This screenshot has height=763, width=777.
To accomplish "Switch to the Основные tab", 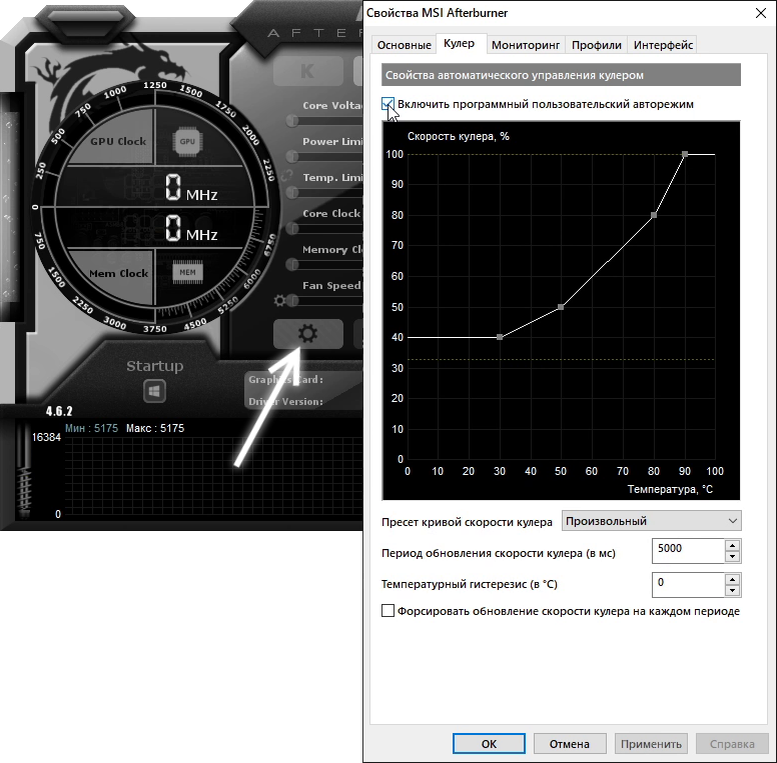I will tap(404, 45).
